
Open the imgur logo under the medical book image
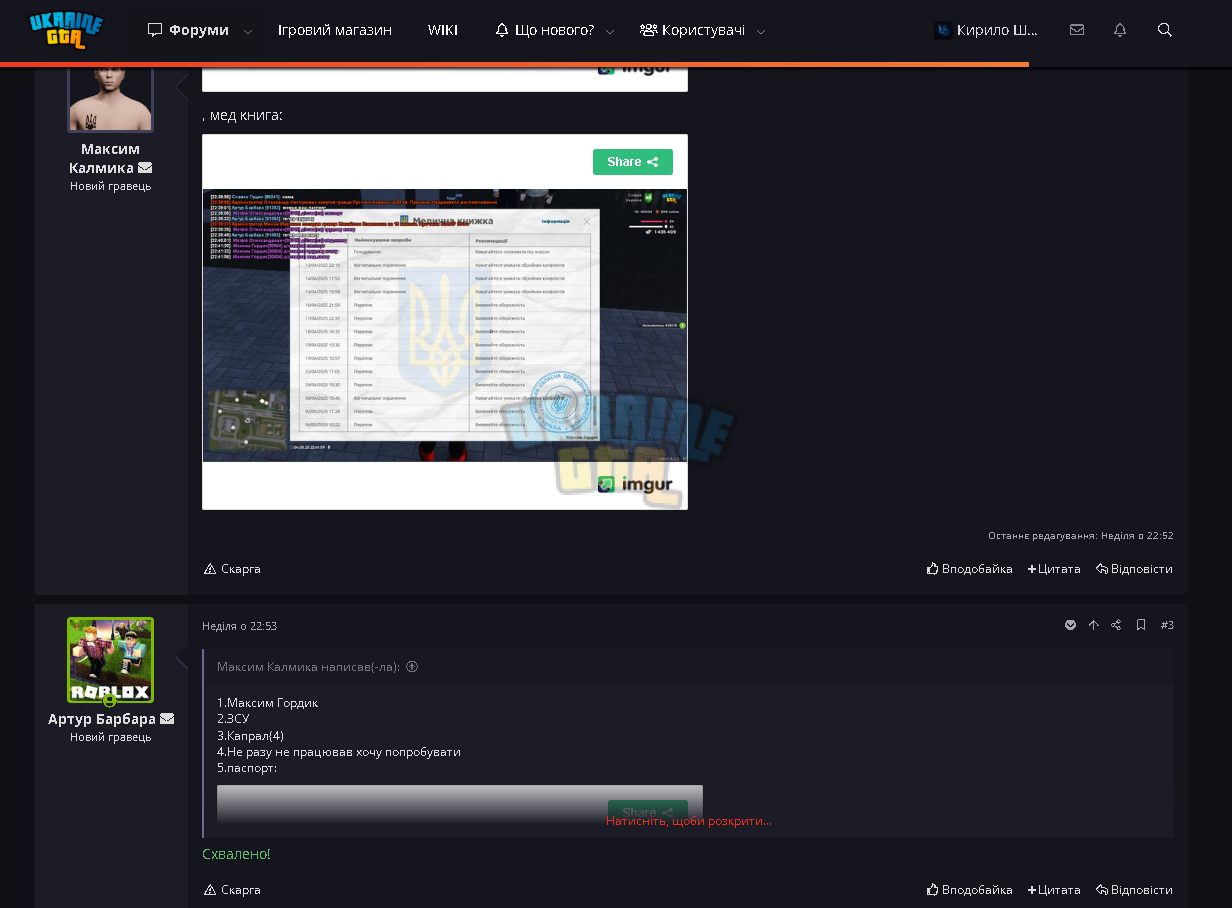pyautogui.click(x=635, y=485)
